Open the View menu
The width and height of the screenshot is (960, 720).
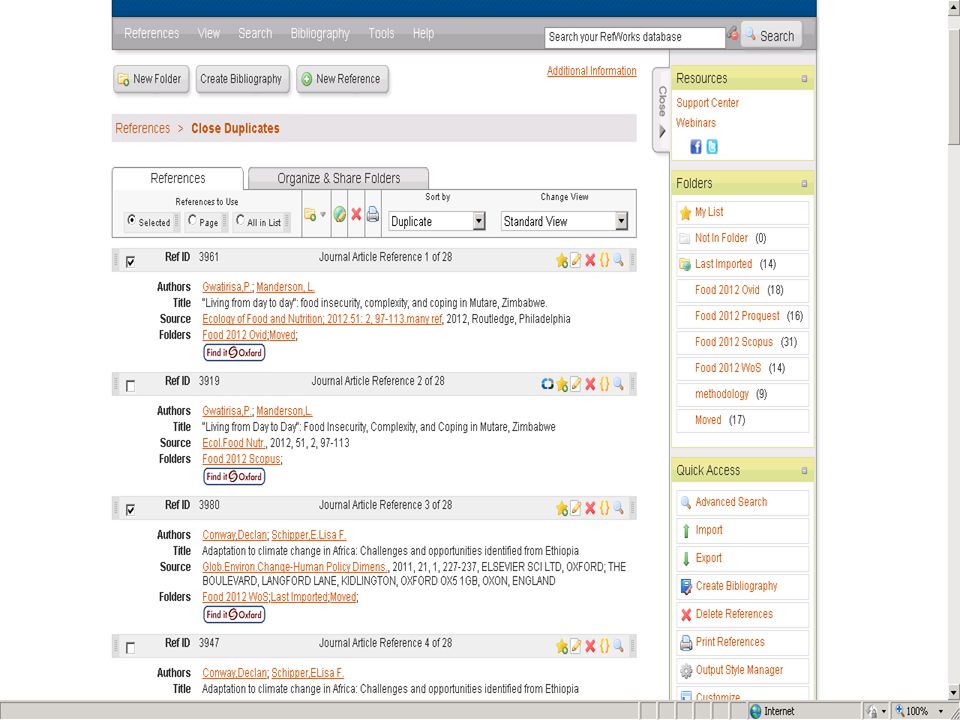tap(209, 33)
